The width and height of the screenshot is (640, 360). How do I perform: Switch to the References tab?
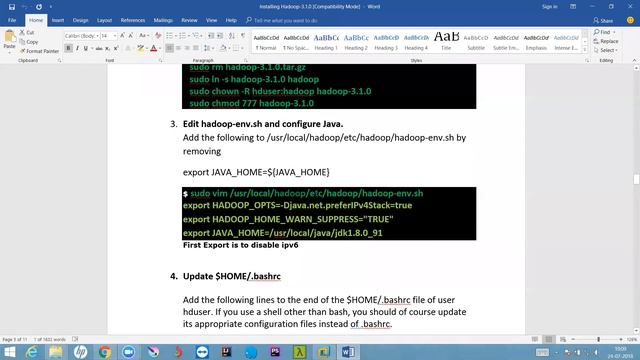(133, 20)
